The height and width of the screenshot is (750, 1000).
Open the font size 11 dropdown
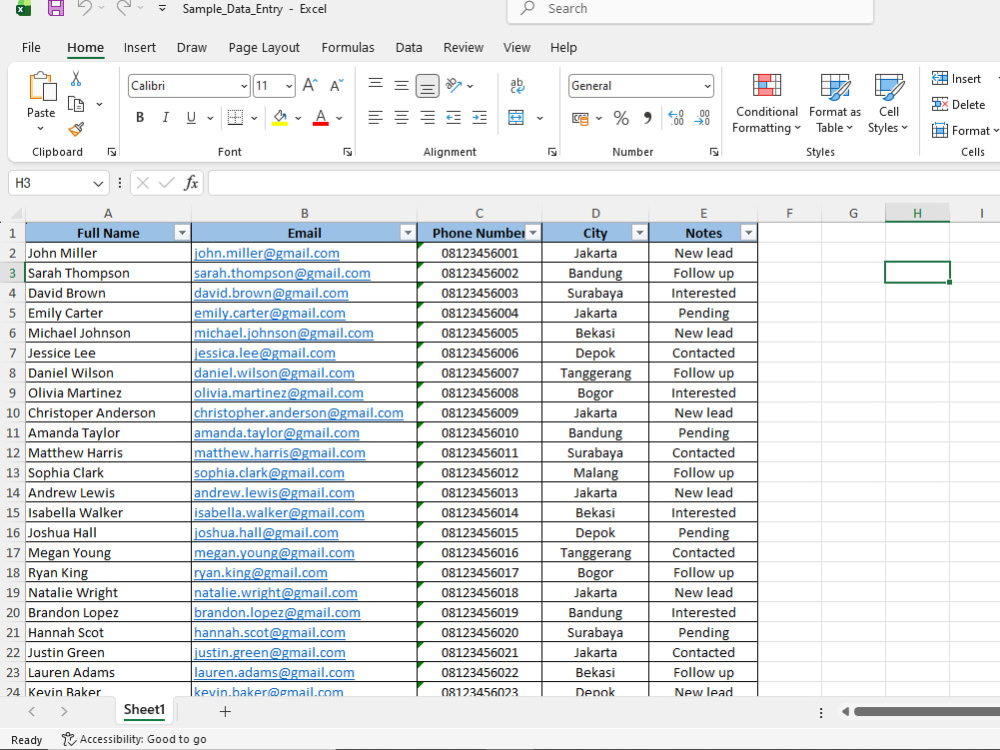point(289,86)
